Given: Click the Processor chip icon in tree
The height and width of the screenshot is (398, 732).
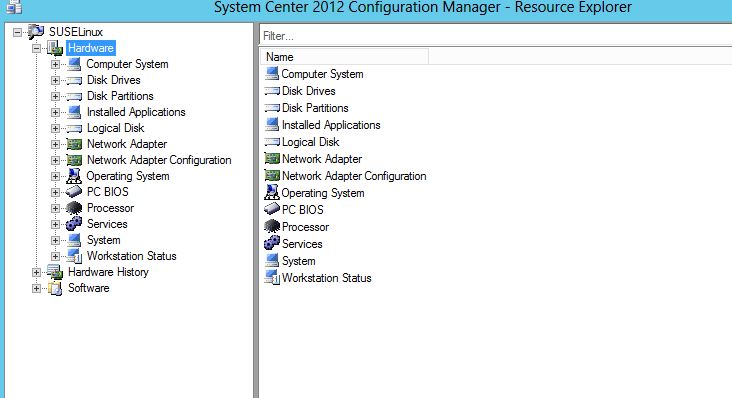Looking at the screenshot, I should [74, 208].
